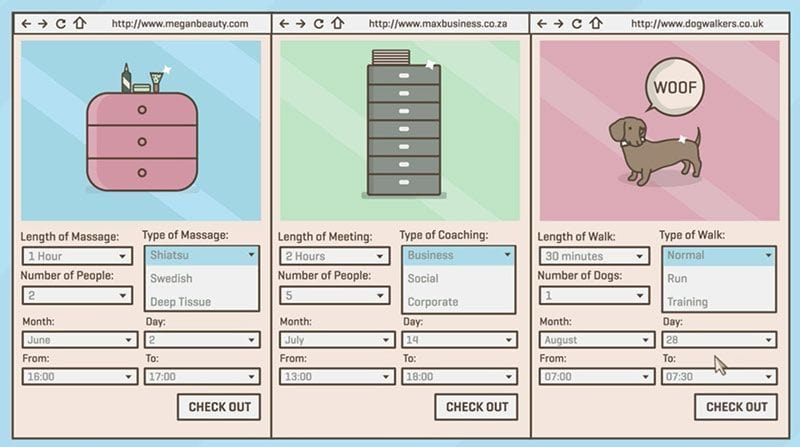This screenshot has width=800, height=447.
Task: Open the August month dropdown
Action: click(596, 339)
